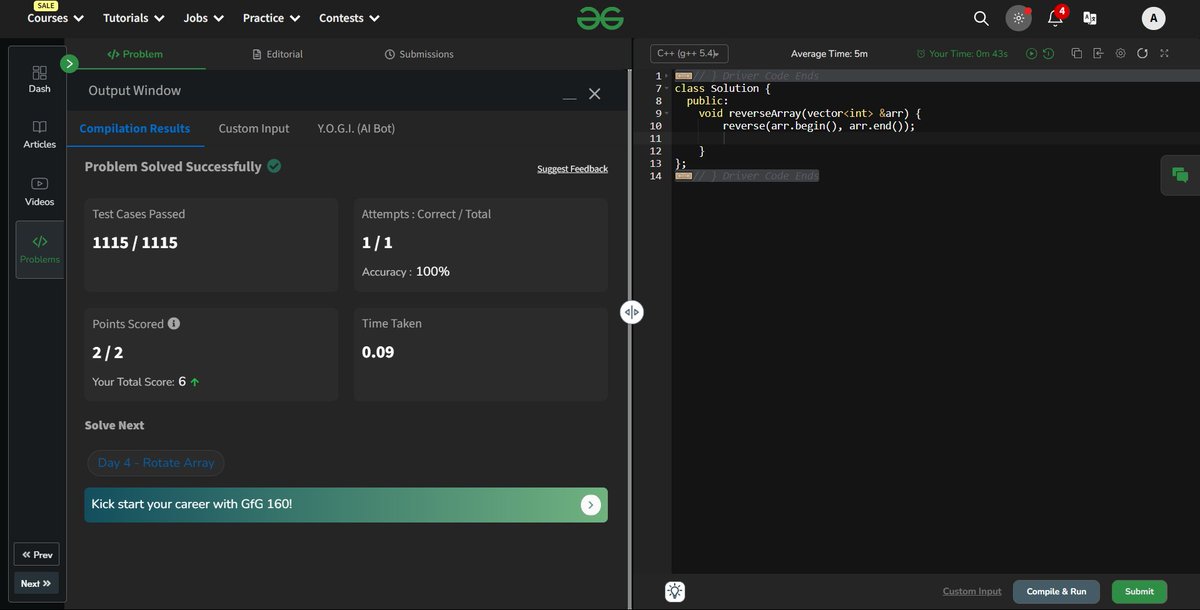Expand the Tutorials dropdown menu
Screen dimensions: 1200x610
(133, 18)
